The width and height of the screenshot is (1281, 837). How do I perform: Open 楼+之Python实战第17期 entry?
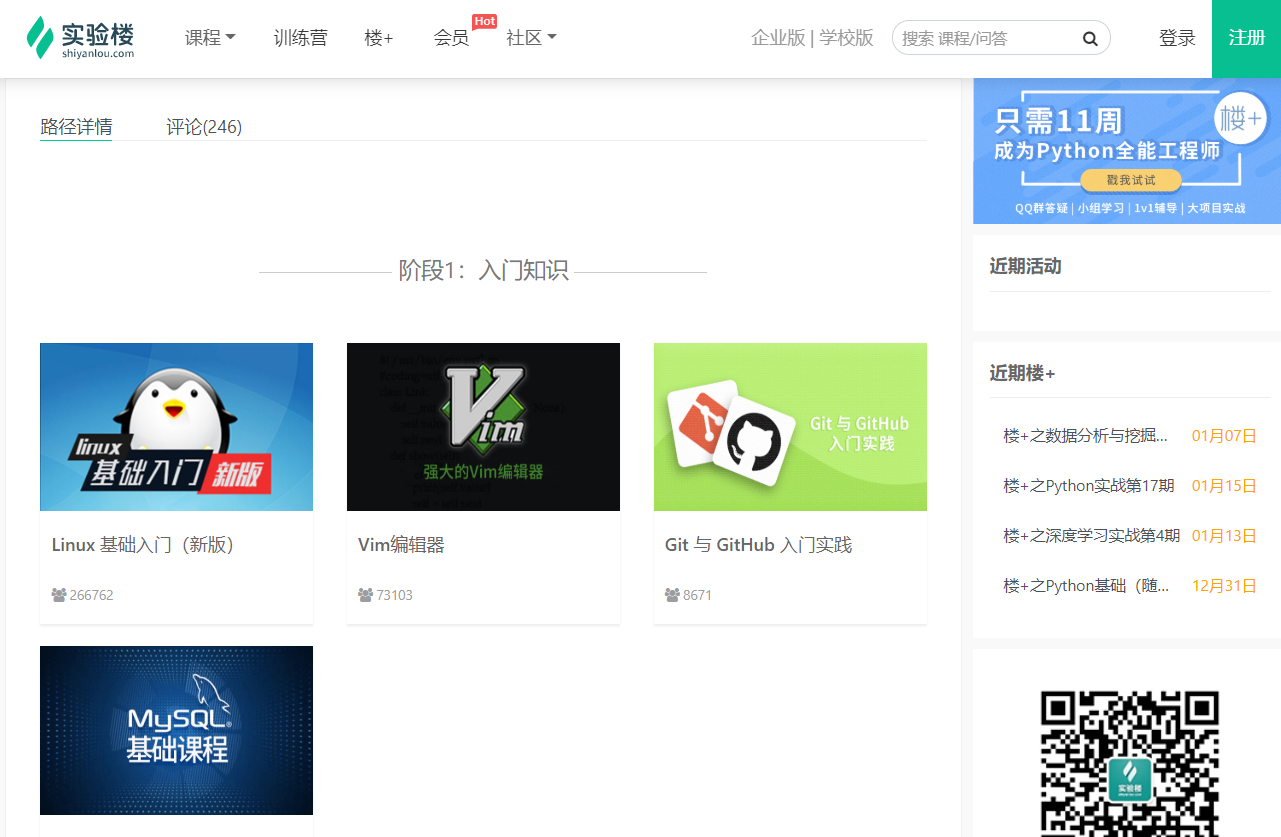pyautogui.click(x=1089, y=486)
